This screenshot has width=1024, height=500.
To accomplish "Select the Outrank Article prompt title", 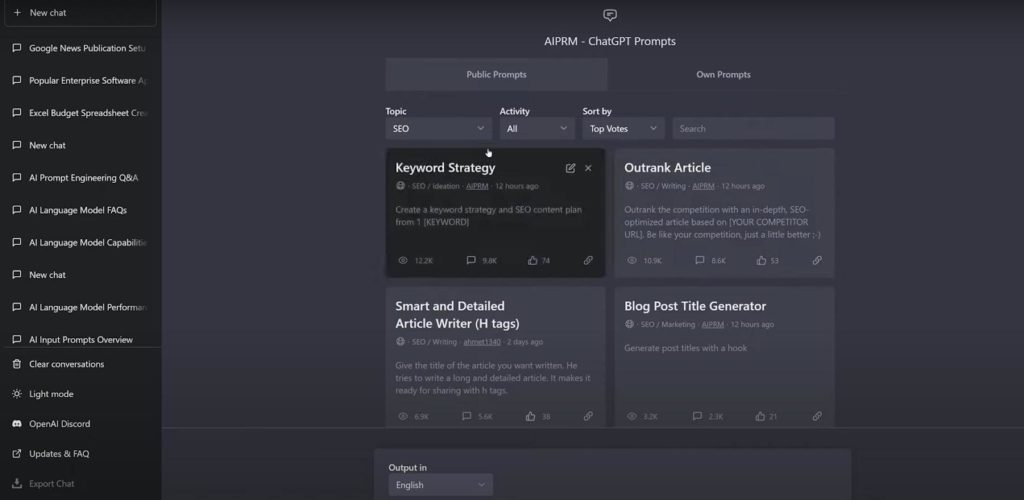I will tap(667, 168).
